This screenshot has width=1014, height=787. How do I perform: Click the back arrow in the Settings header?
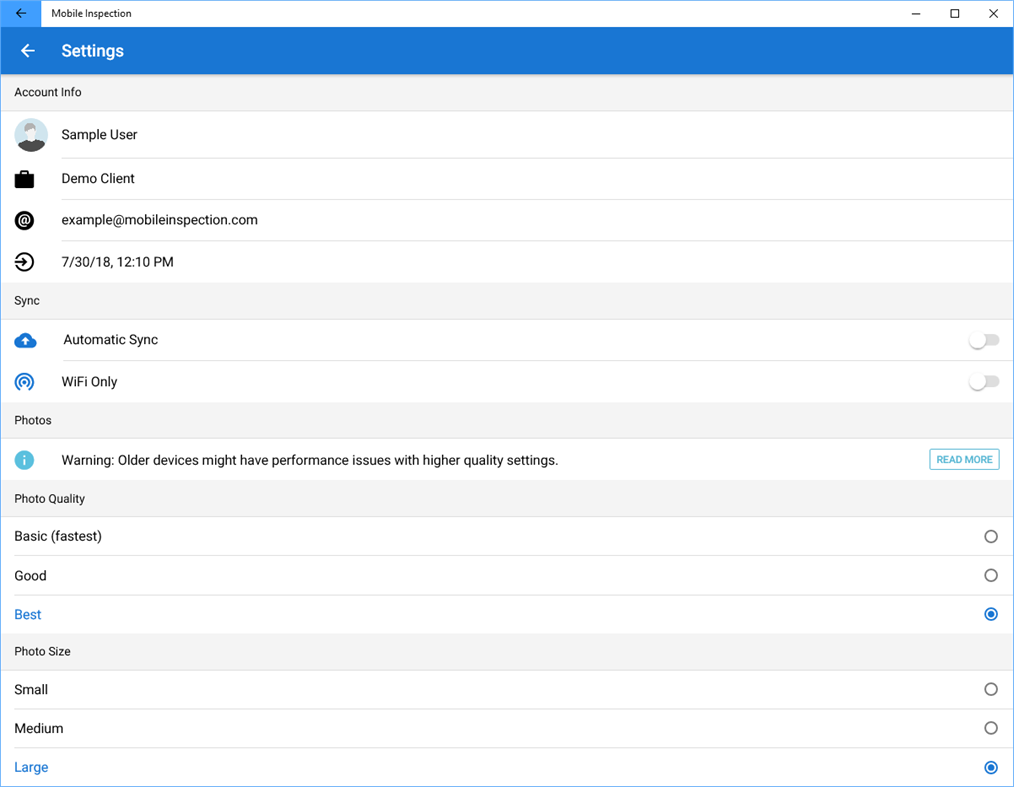click(x=27, y=50)
